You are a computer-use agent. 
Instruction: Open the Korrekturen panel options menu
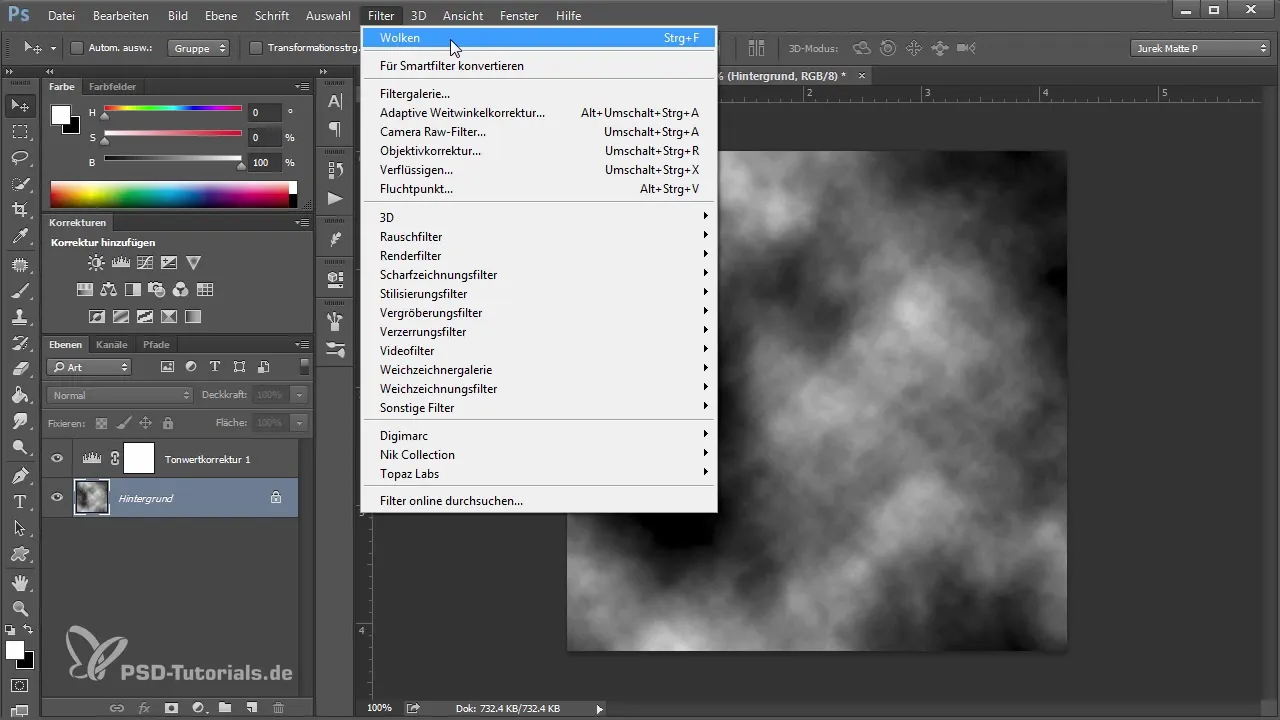point(303,222)
